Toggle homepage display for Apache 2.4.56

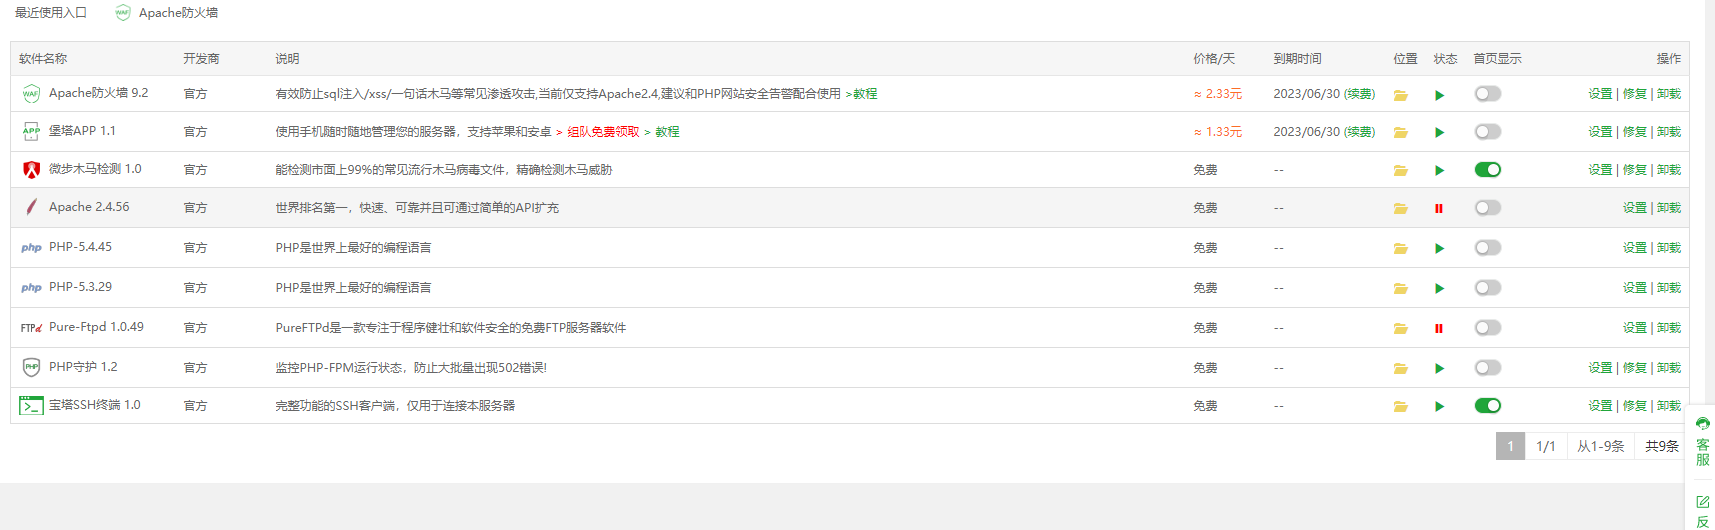1488,208
